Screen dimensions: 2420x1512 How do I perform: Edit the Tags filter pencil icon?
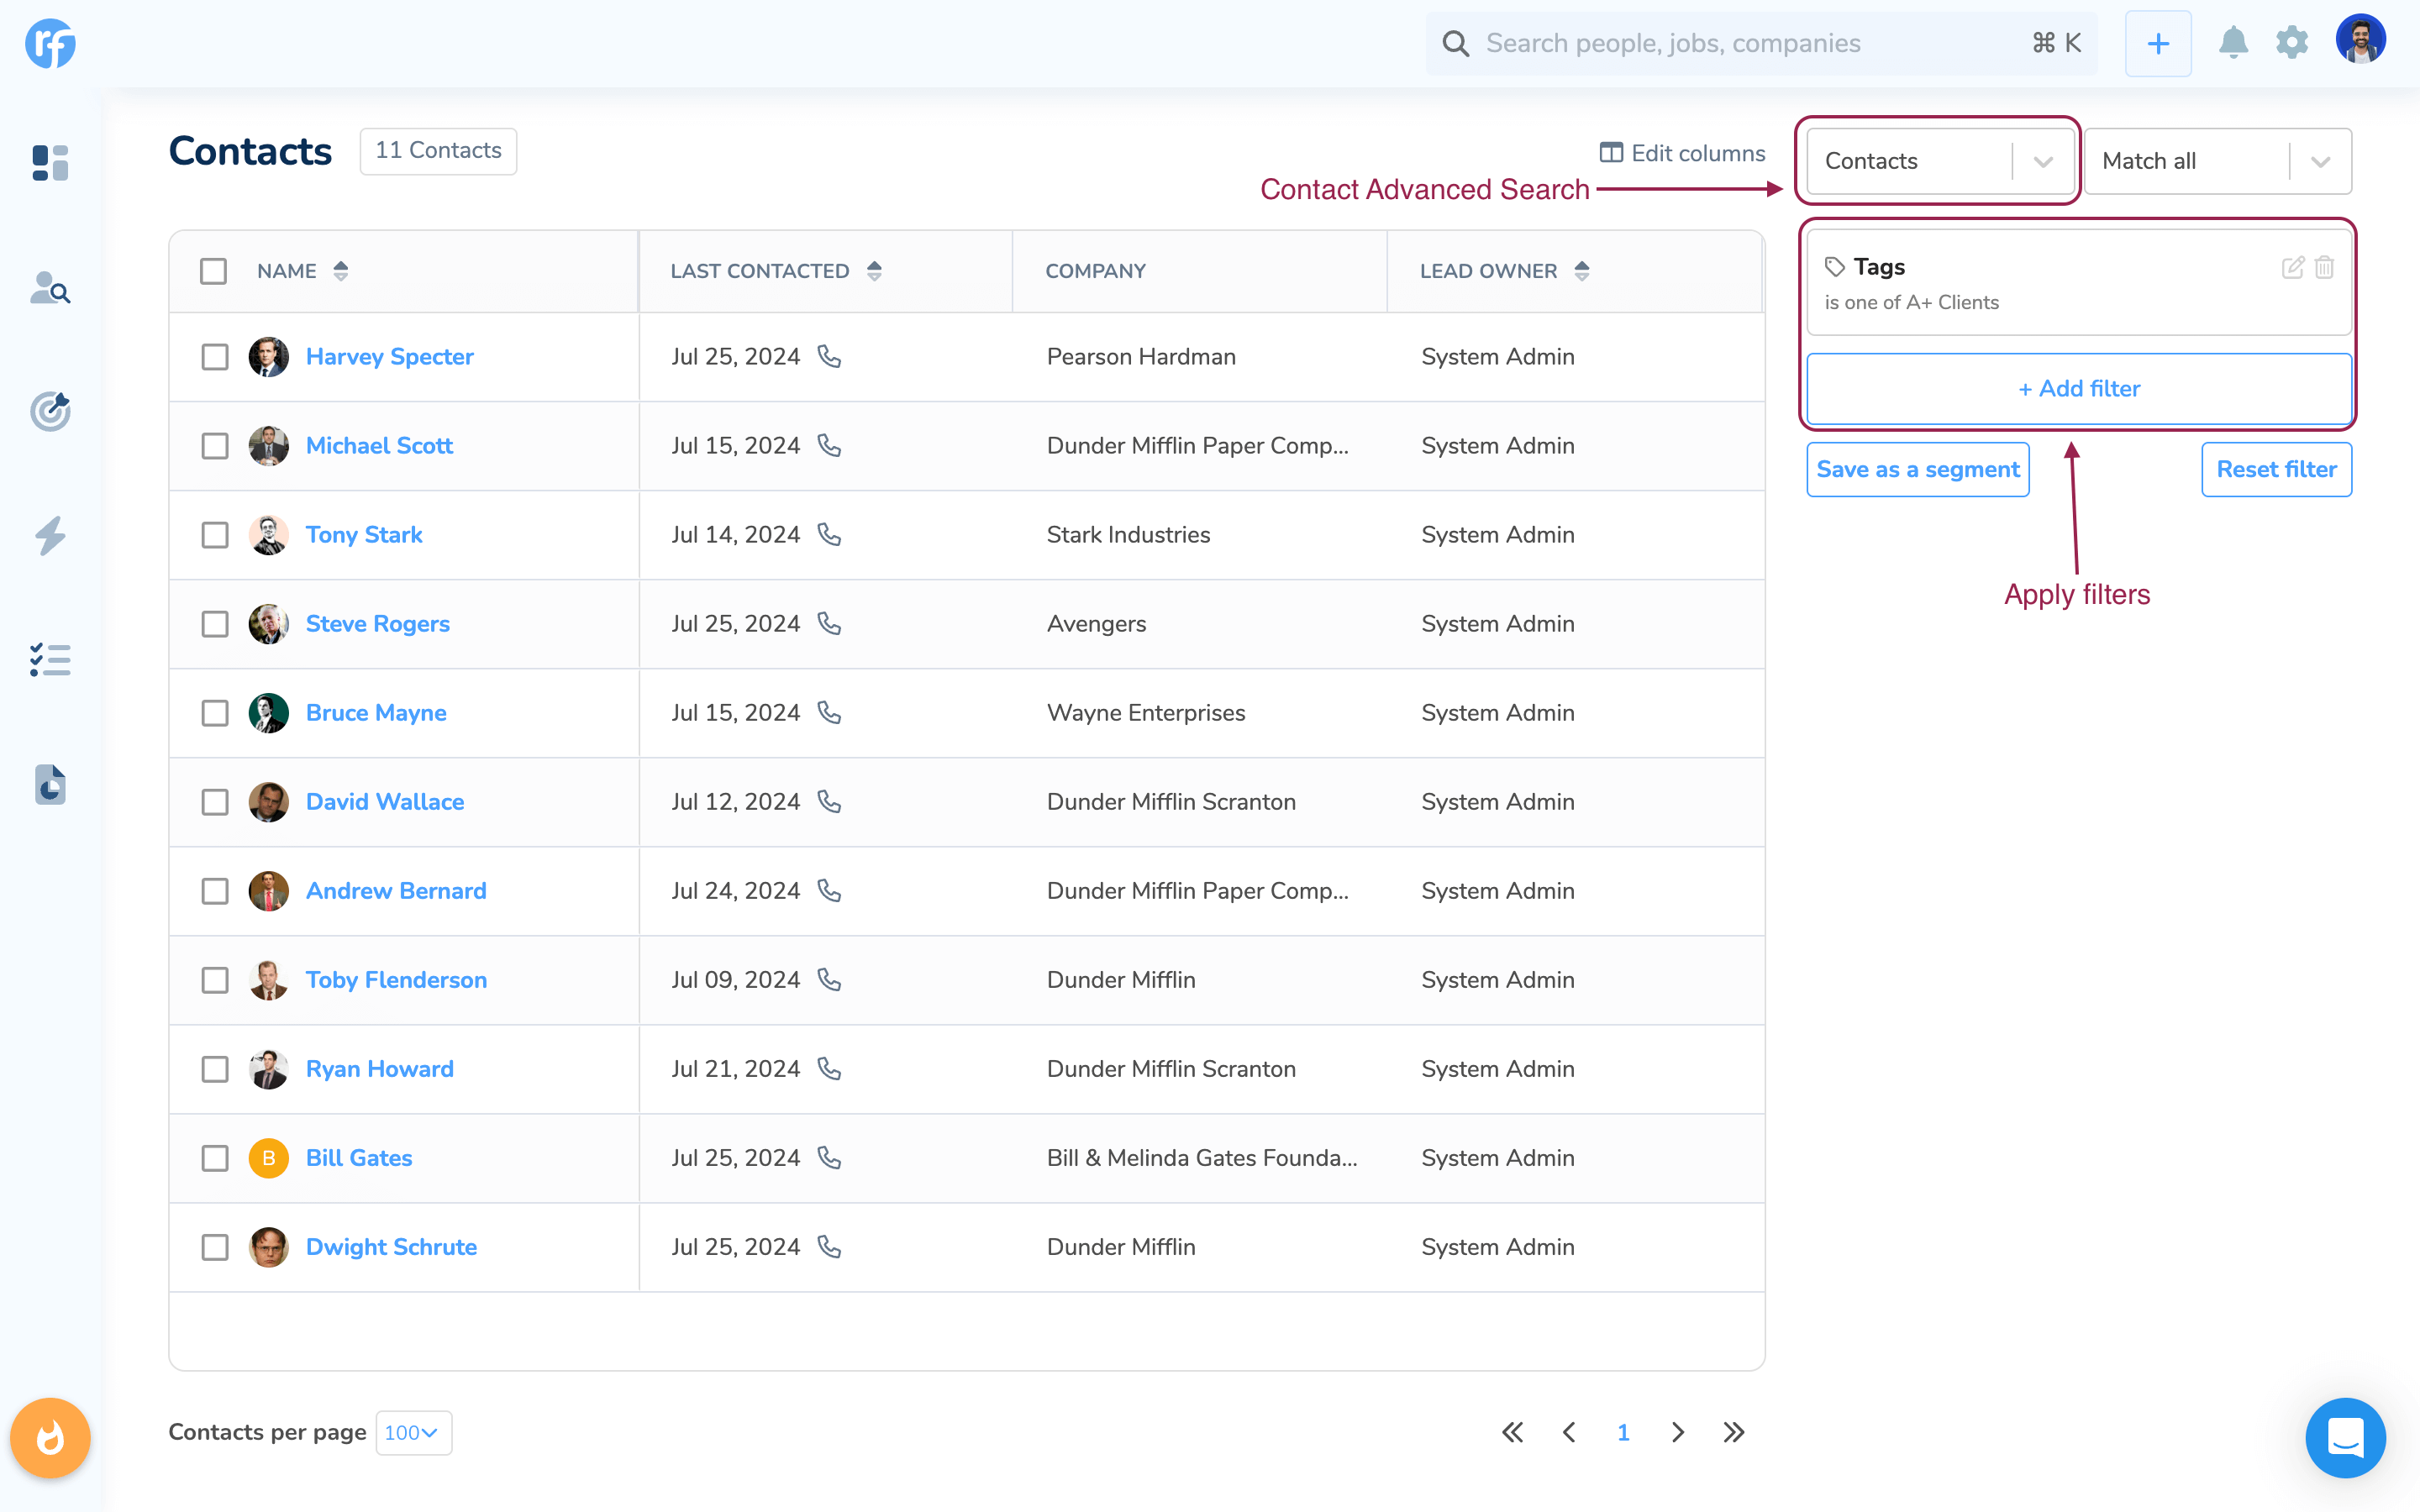click(2292, 267)
